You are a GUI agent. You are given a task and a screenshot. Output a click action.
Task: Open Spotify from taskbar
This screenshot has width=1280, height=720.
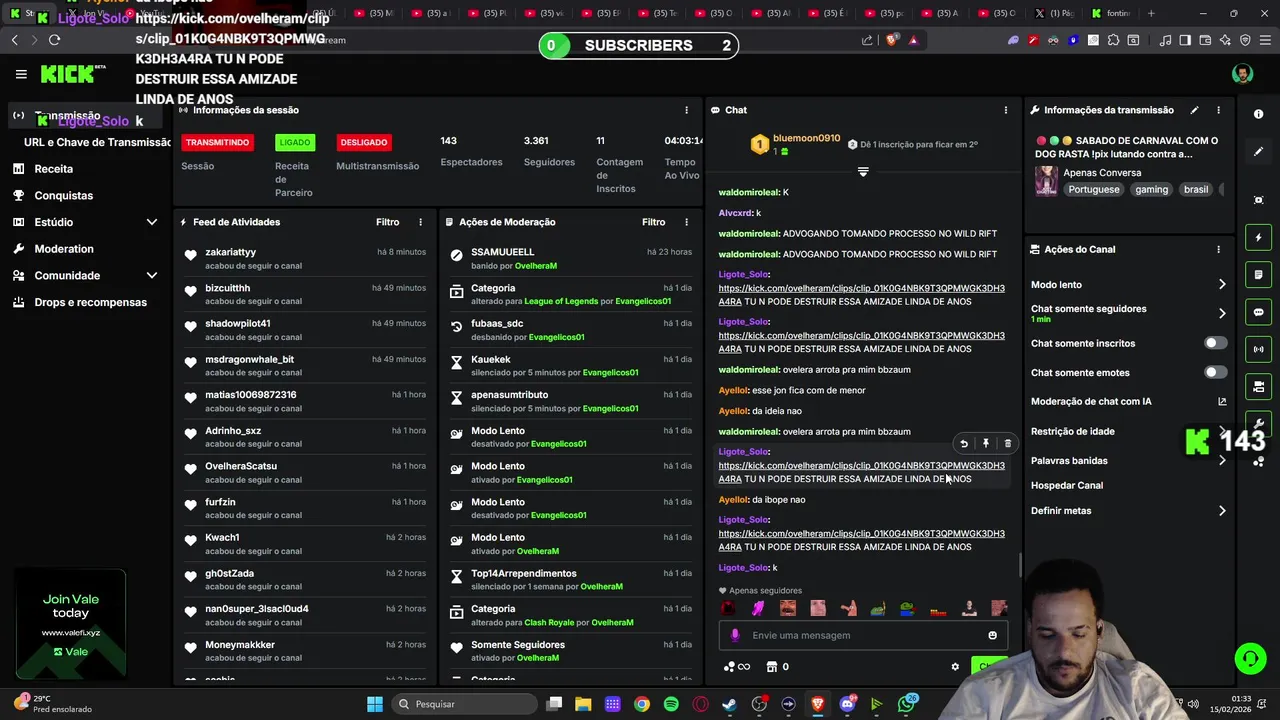click(671, 704)
